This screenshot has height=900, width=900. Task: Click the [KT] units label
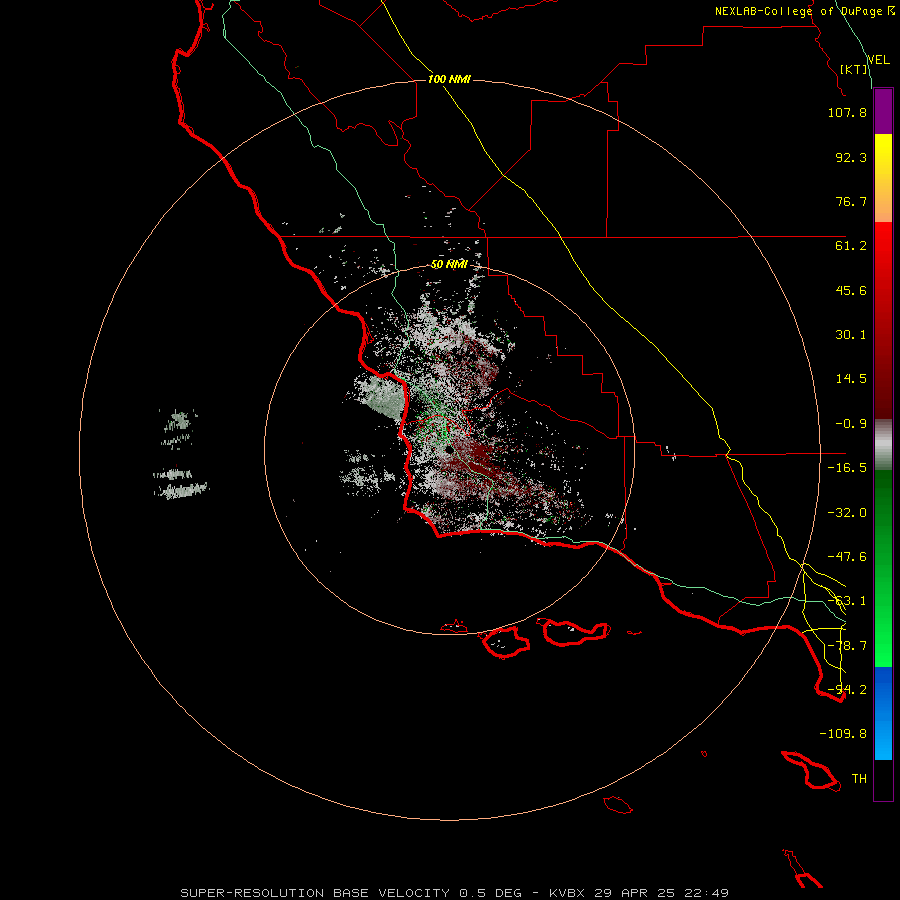854,69
